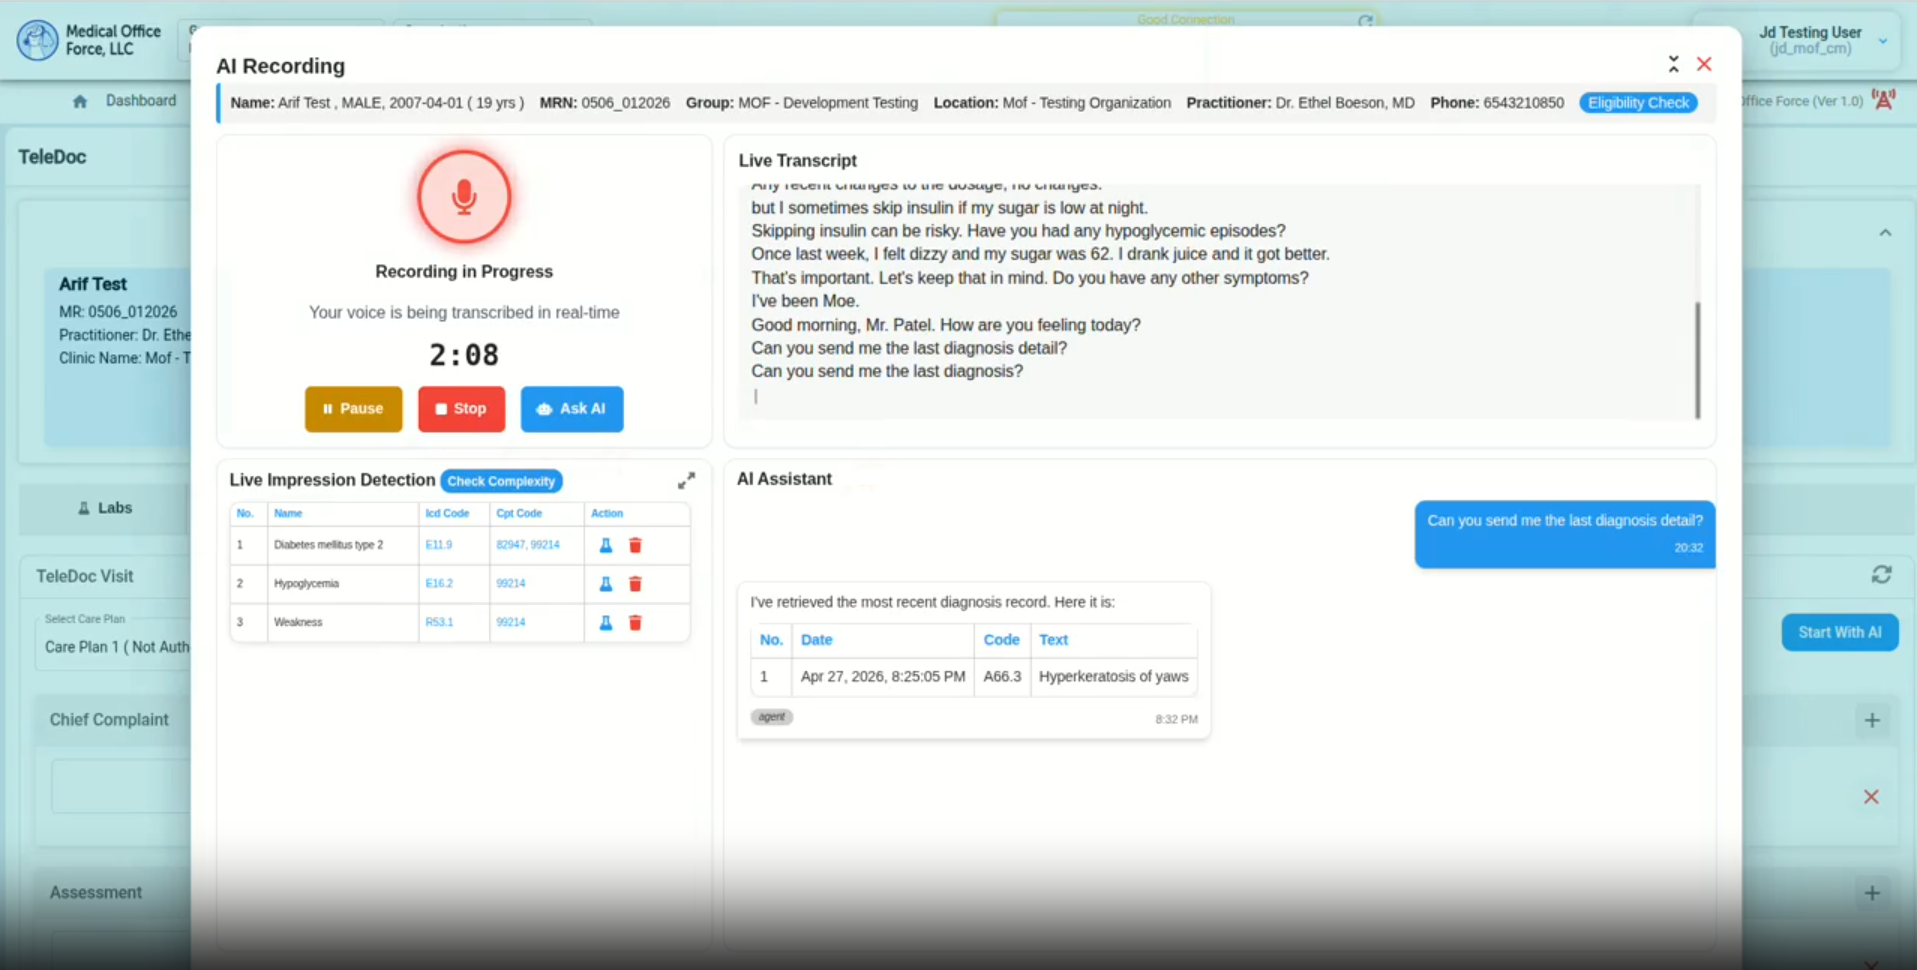The width and height of the screenshot is (1917, 970).
Task: Collapse the TeleDoc patient card chevron
Action: pyautogui.click(x=1885, y=233)
